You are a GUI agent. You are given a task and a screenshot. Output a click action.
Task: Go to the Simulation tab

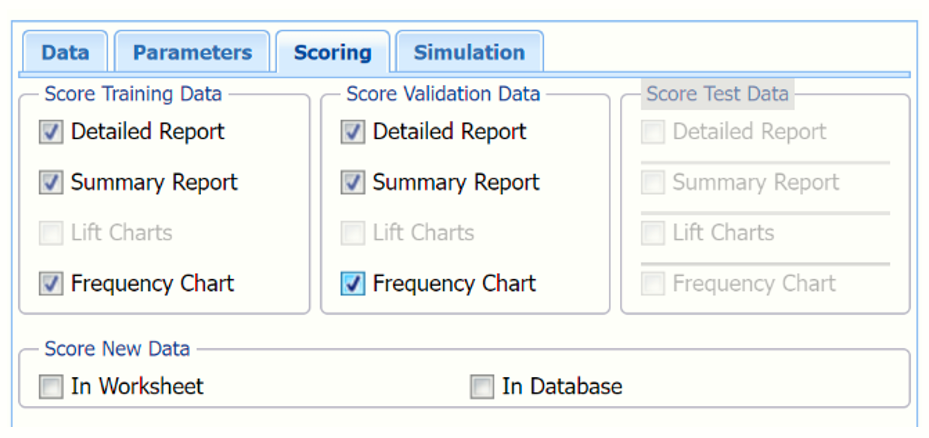click(469, 53)
